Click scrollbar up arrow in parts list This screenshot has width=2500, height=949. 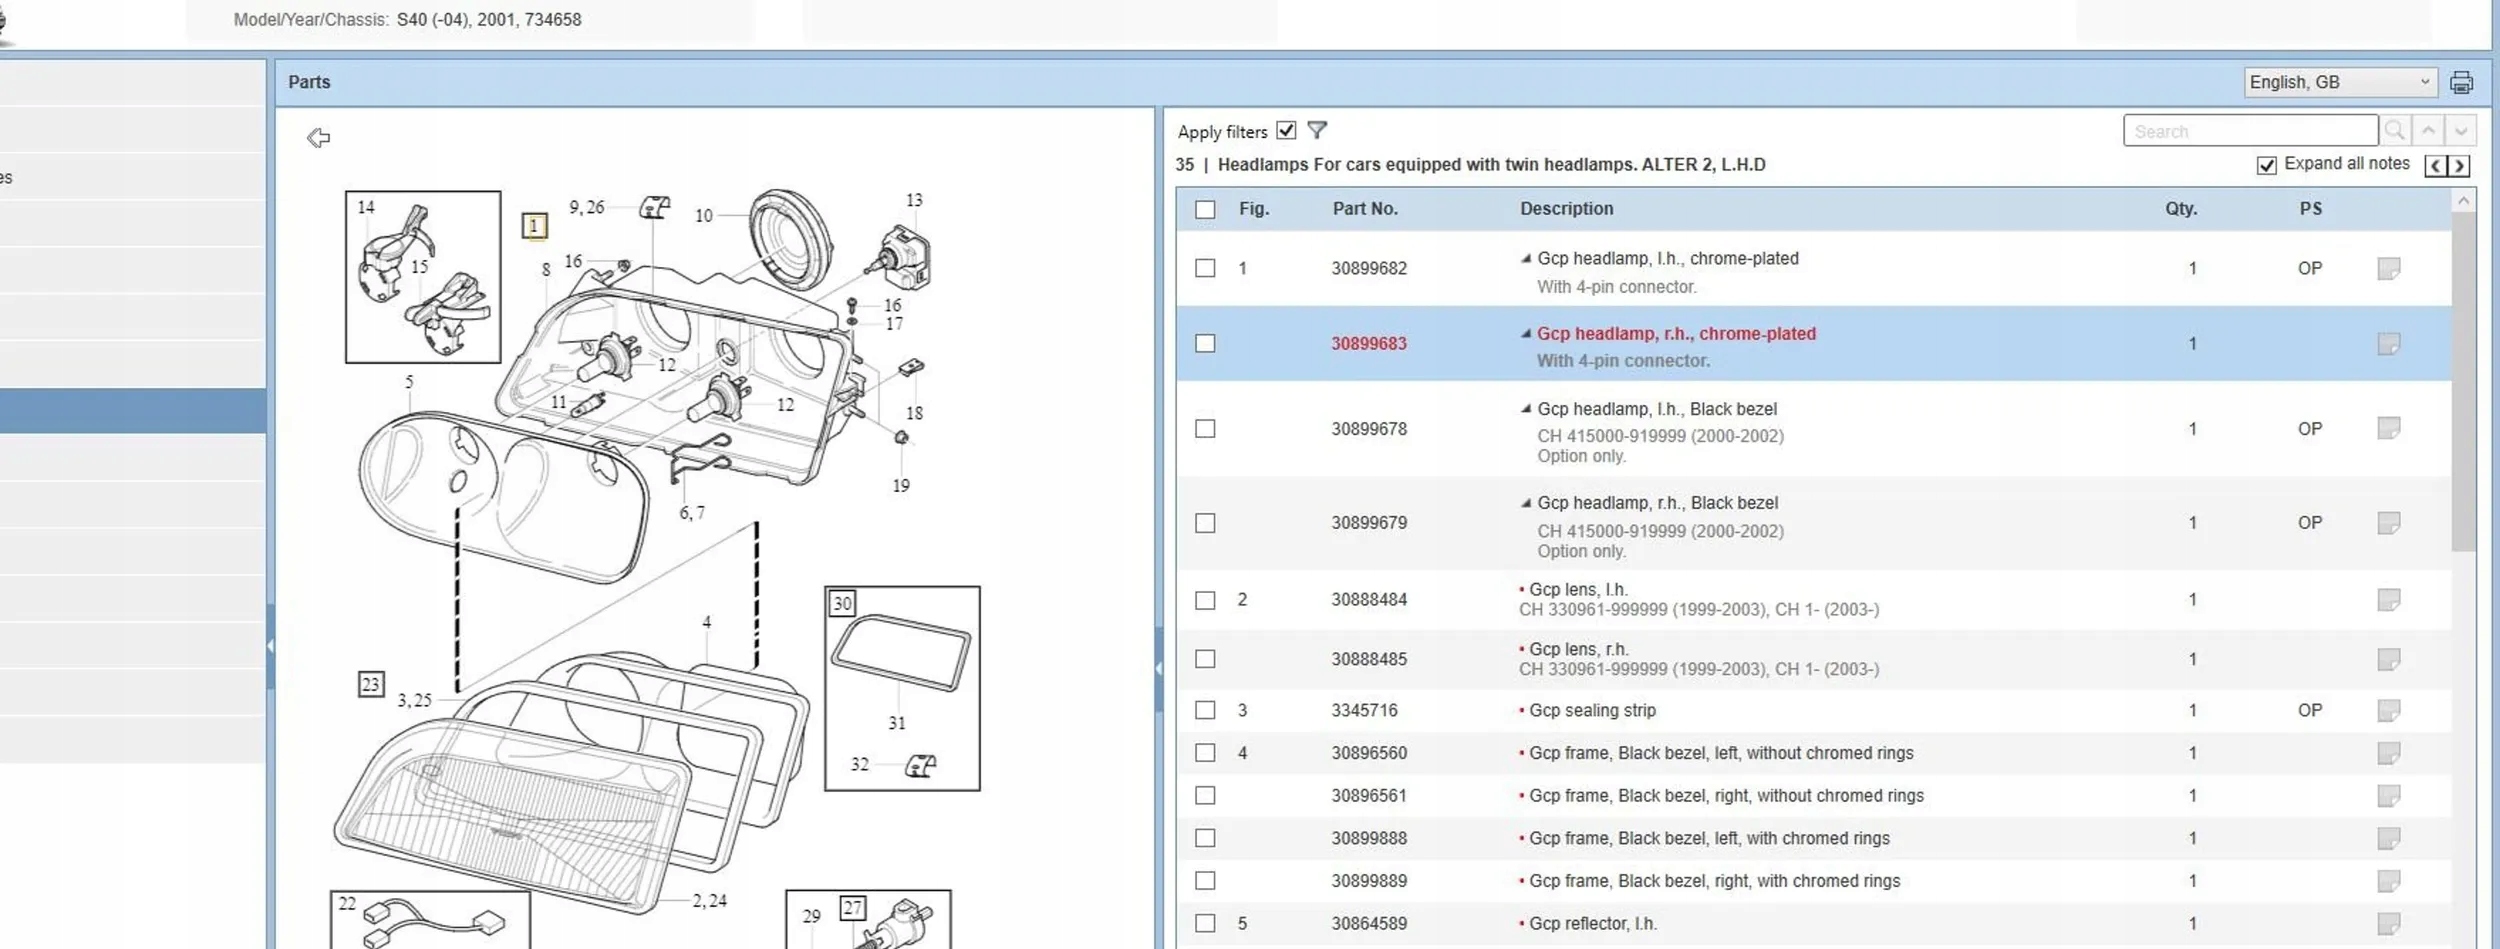point(2463,201)
